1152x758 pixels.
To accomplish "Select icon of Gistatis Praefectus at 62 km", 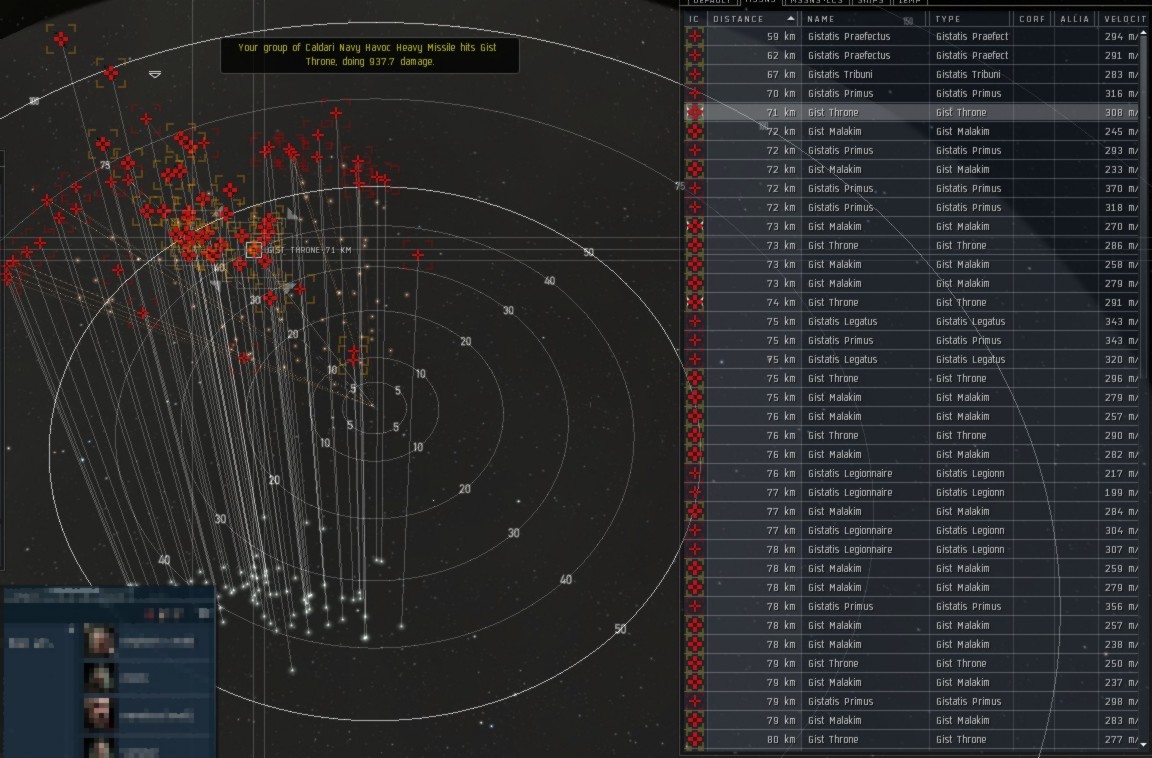I will pyautogui.click(x=694, y=55).
